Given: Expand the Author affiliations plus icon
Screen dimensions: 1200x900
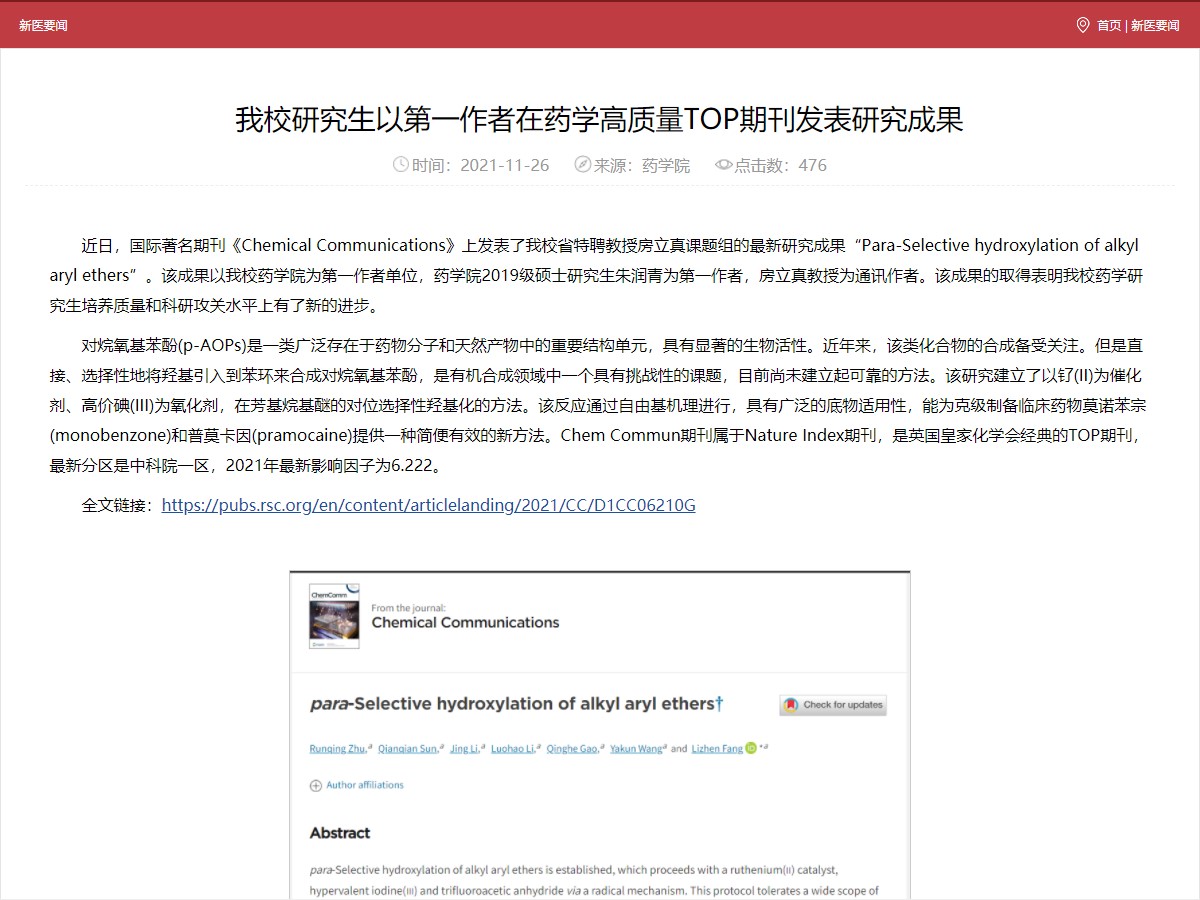Looking at the screenshot, I should 316,786.
